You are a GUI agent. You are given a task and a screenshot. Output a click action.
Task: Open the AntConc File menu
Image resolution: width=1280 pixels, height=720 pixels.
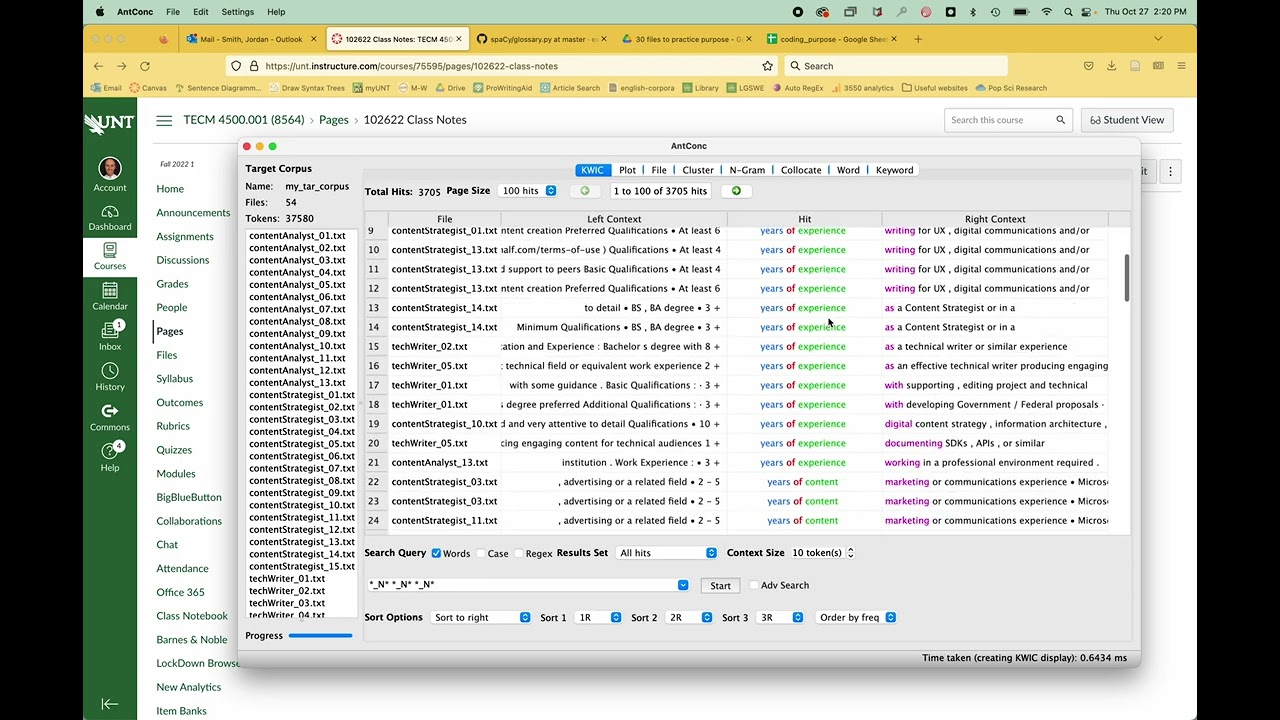click(x=173, y=12)
